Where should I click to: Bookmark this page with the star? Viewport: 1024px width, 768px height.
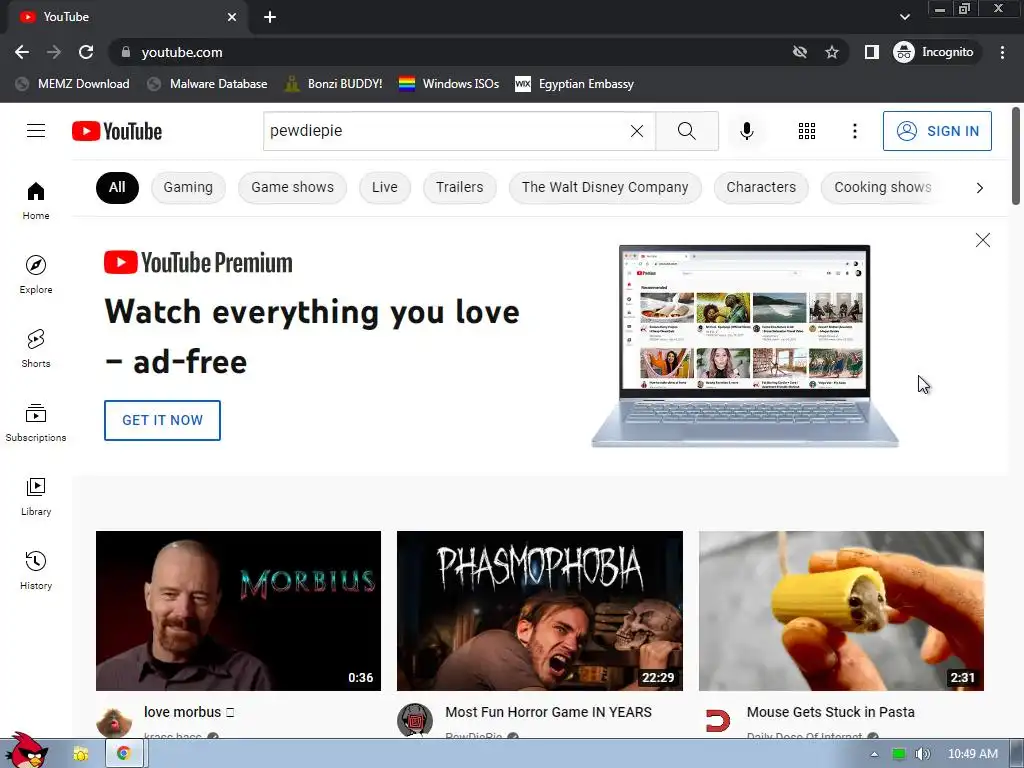(831, 52)
